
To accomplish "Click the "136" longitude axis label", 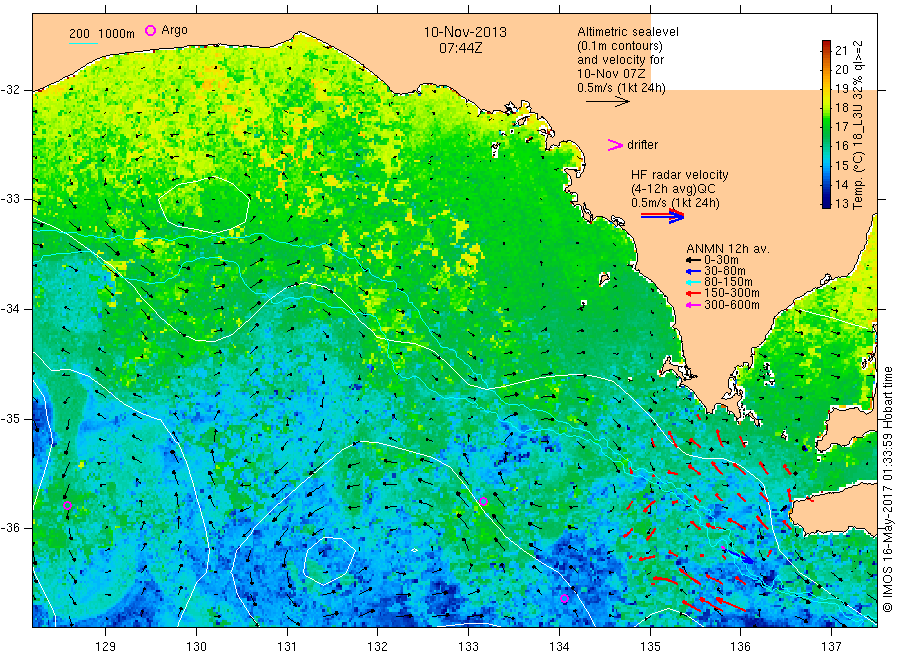I will pyautogui.click(x=740, y=647).
